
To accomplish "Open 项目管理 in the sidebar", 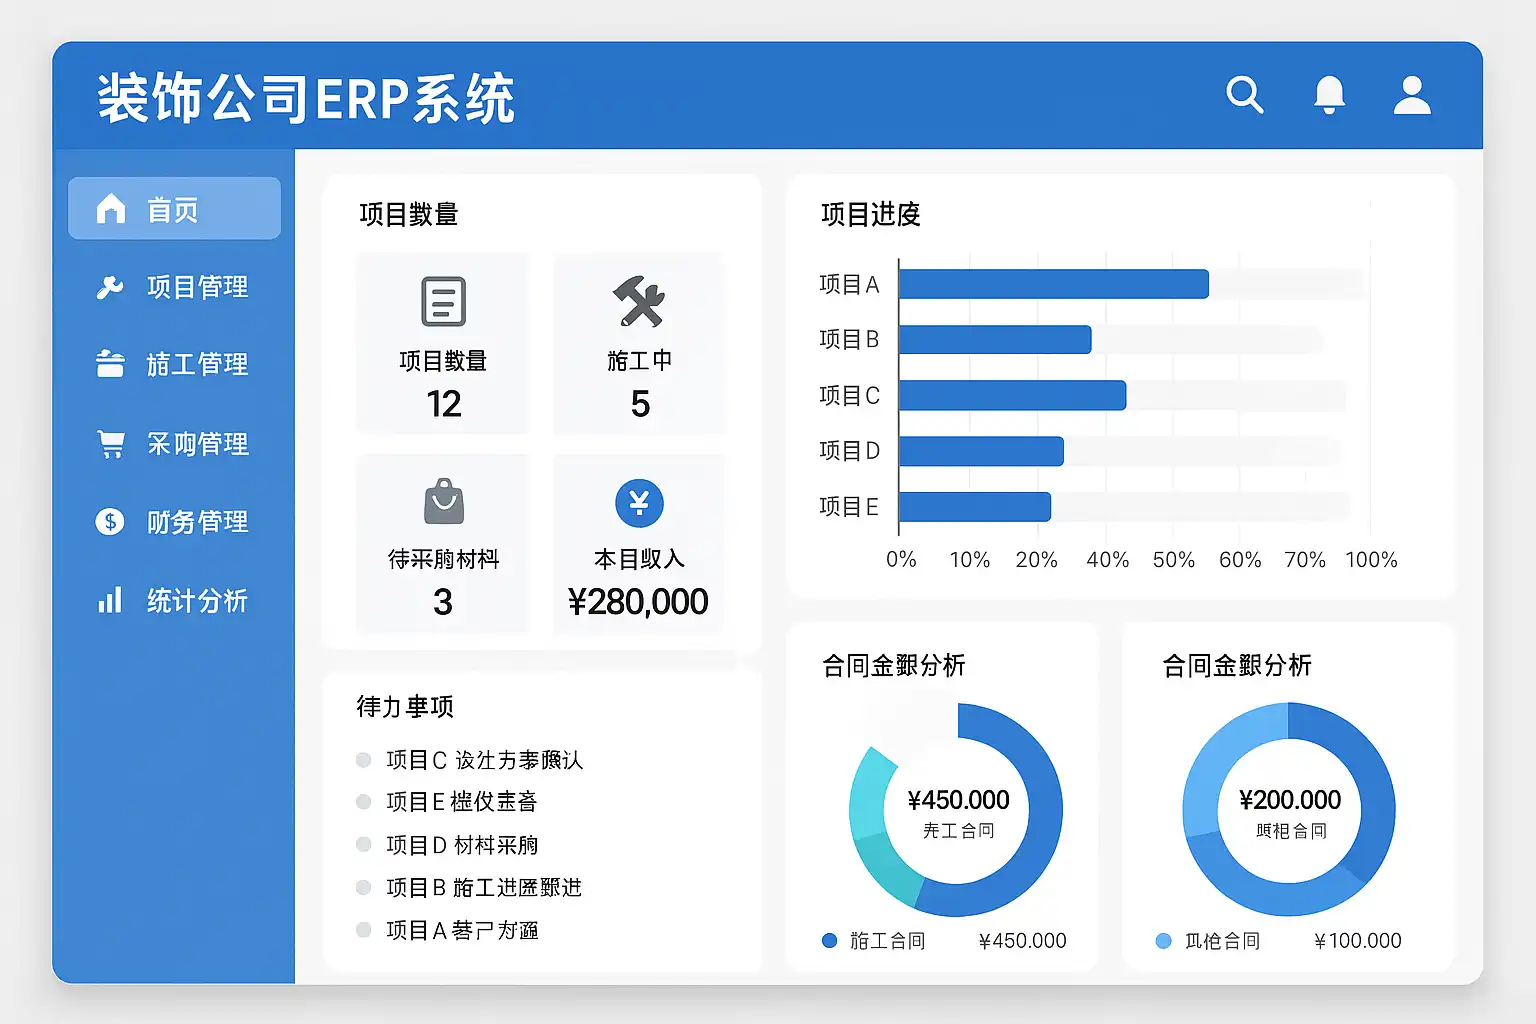I will point(174,287).
